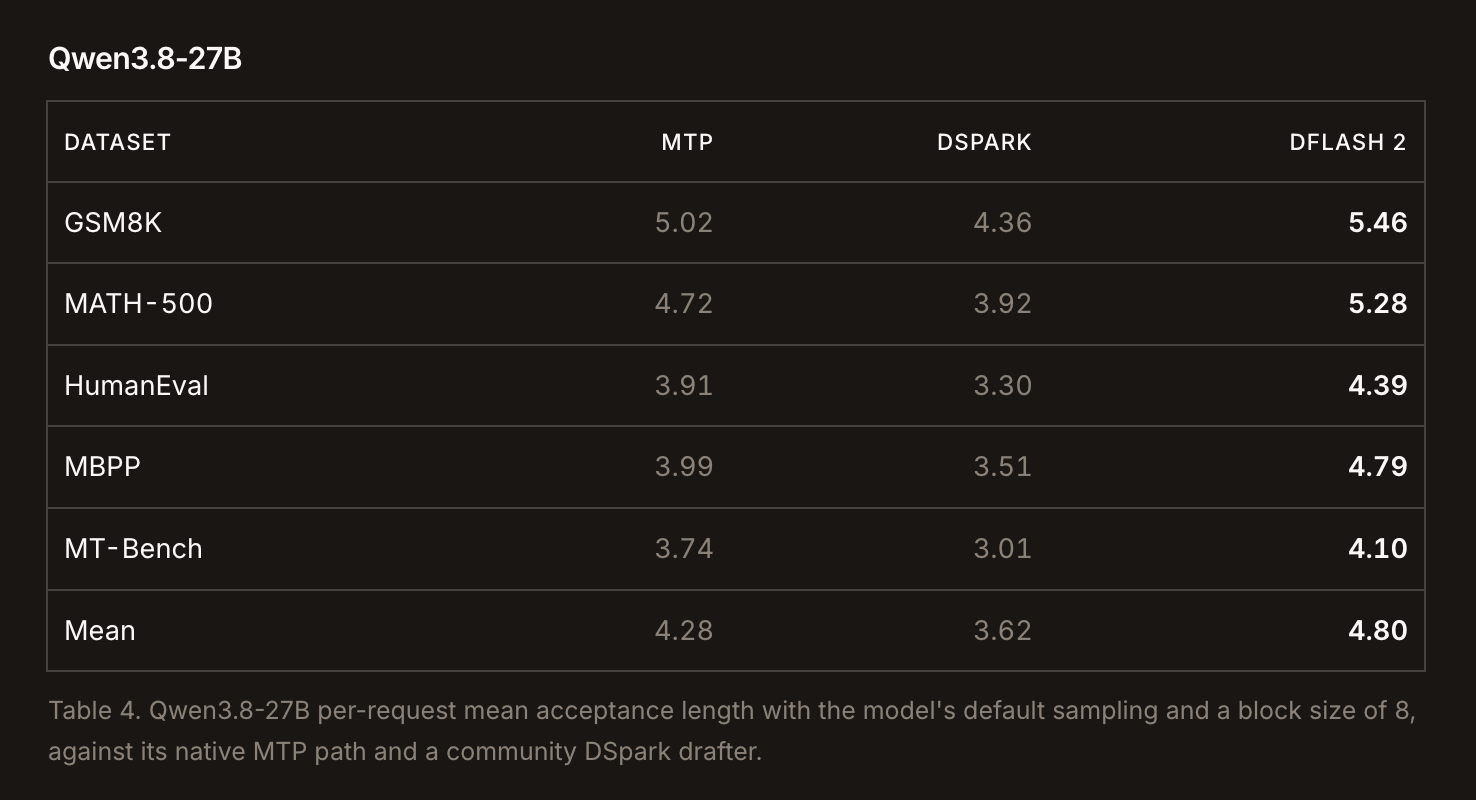Click the HumanEval dataset cell
This screenshot has width=1476, height=800.
(136, 386)
